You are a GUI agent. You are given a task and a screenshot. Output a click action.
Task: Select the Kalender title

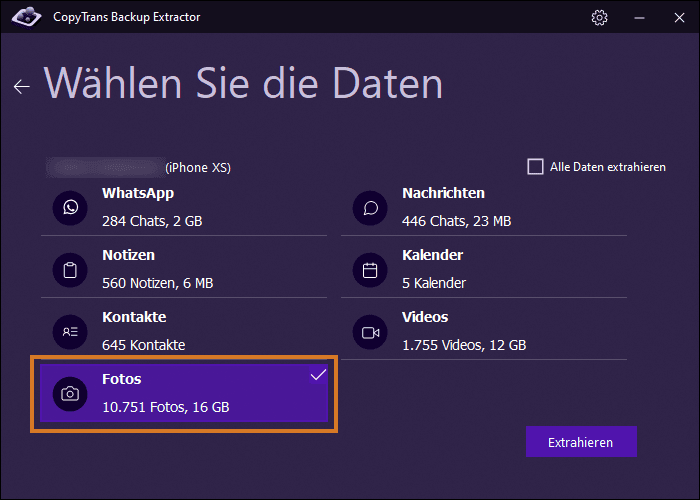pos(433,255)
